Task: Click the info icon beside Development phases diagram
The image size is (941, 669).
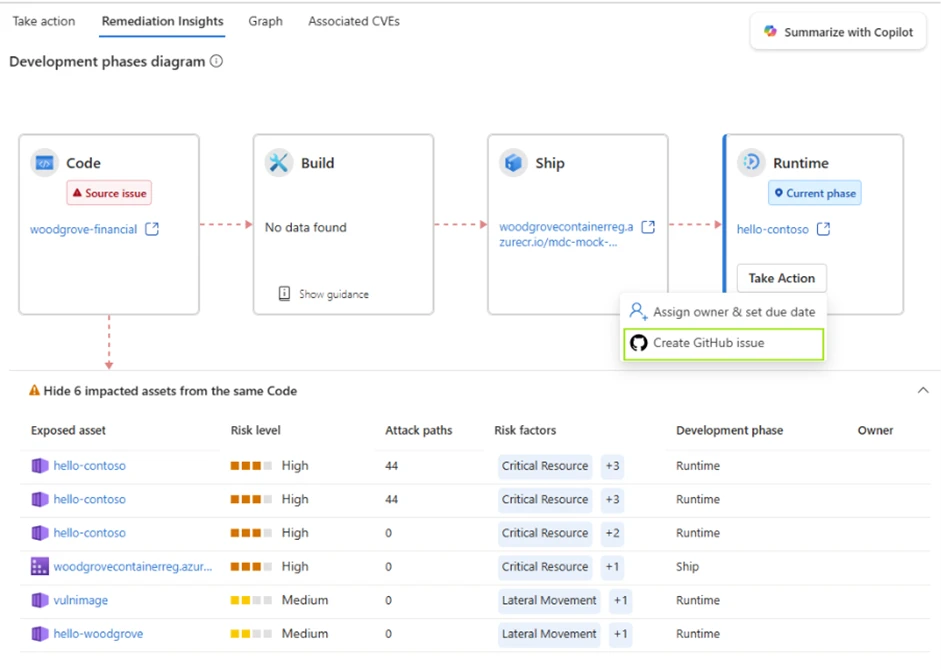Action: pos(216,62)
